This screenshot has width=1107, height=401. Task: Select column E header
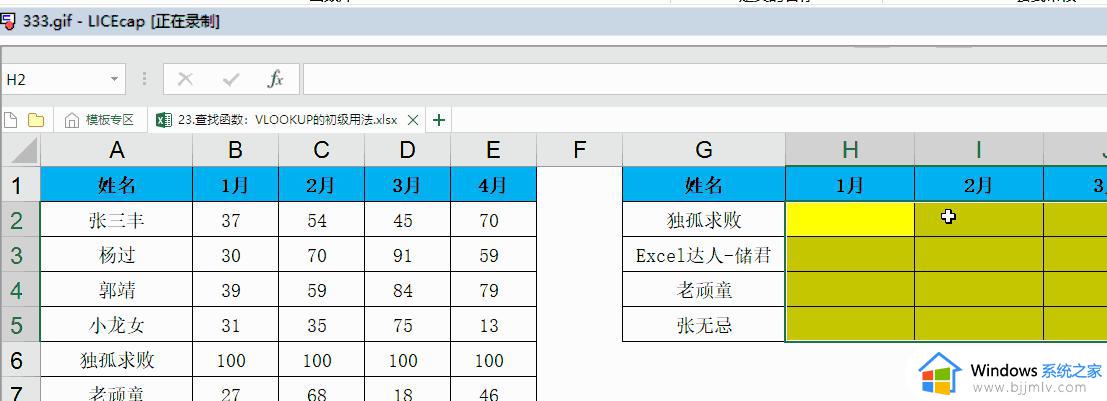point(493,150)
